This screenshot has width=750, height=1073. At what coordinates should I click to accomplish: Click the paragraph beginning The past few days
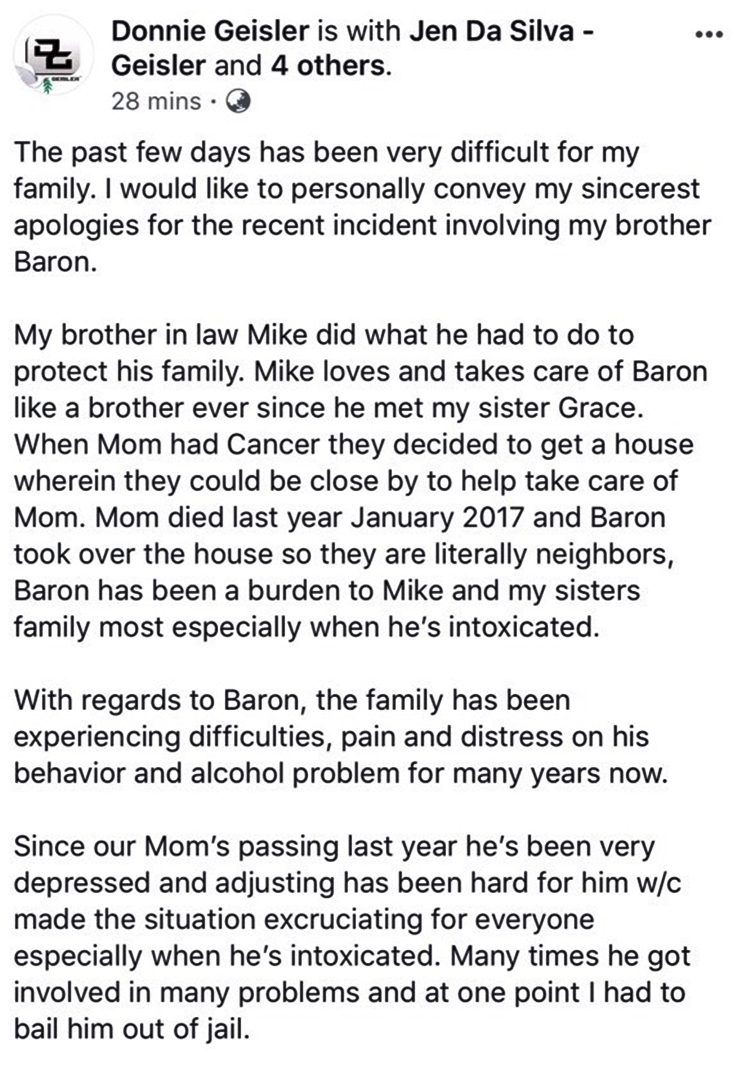click(363, 207)
